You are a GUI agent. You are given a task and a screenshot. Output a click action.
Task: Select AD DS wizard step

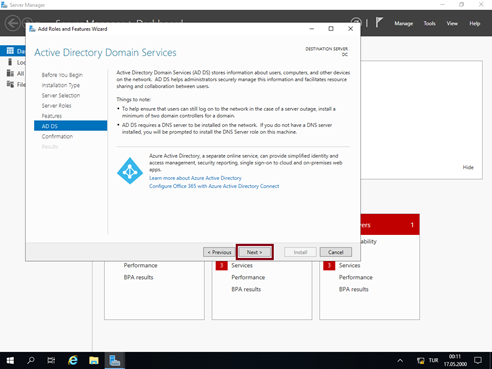(71, 126)
